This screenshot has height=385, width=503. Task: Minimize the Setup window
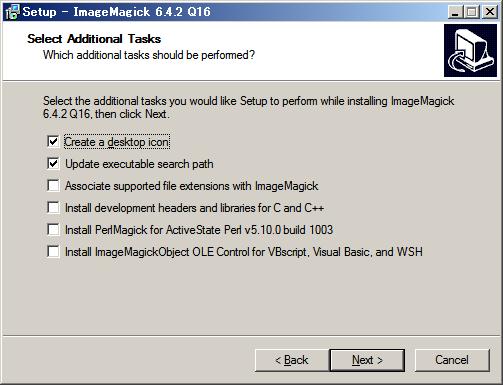pyautogui.click(x=455, y=12)
